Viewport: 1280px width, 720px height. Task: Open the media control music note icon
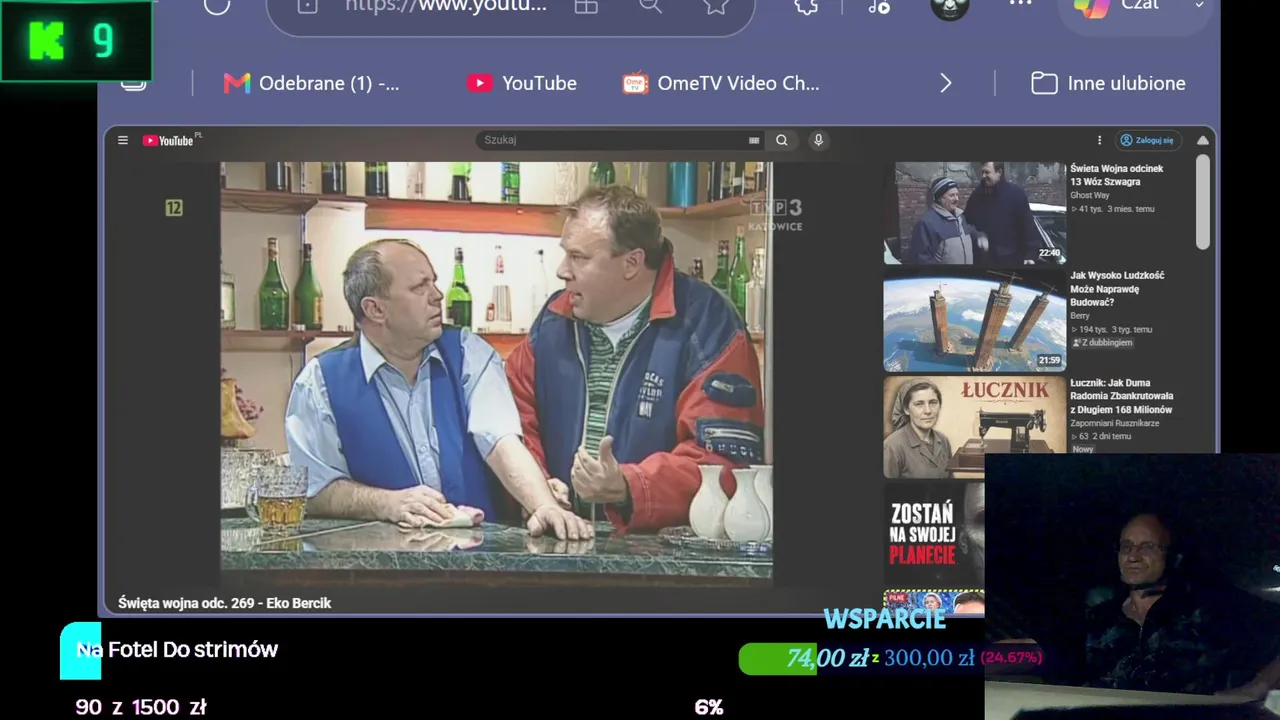pos(879,6)
